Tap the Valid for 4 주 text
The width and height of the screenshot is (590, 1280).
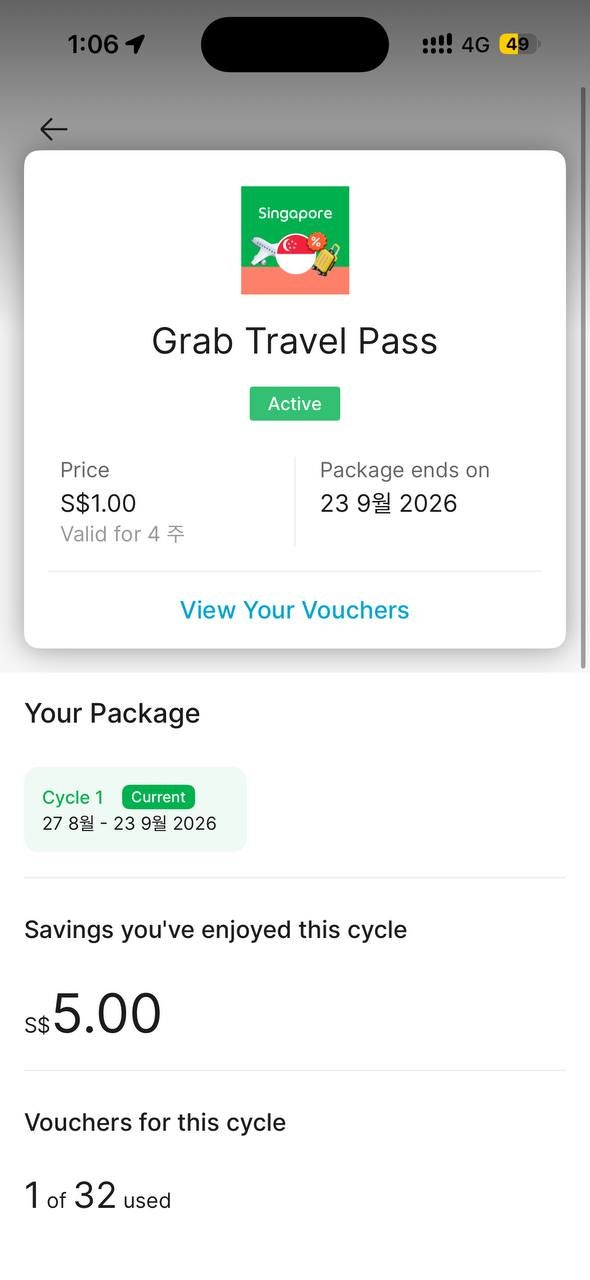(122, 534)
